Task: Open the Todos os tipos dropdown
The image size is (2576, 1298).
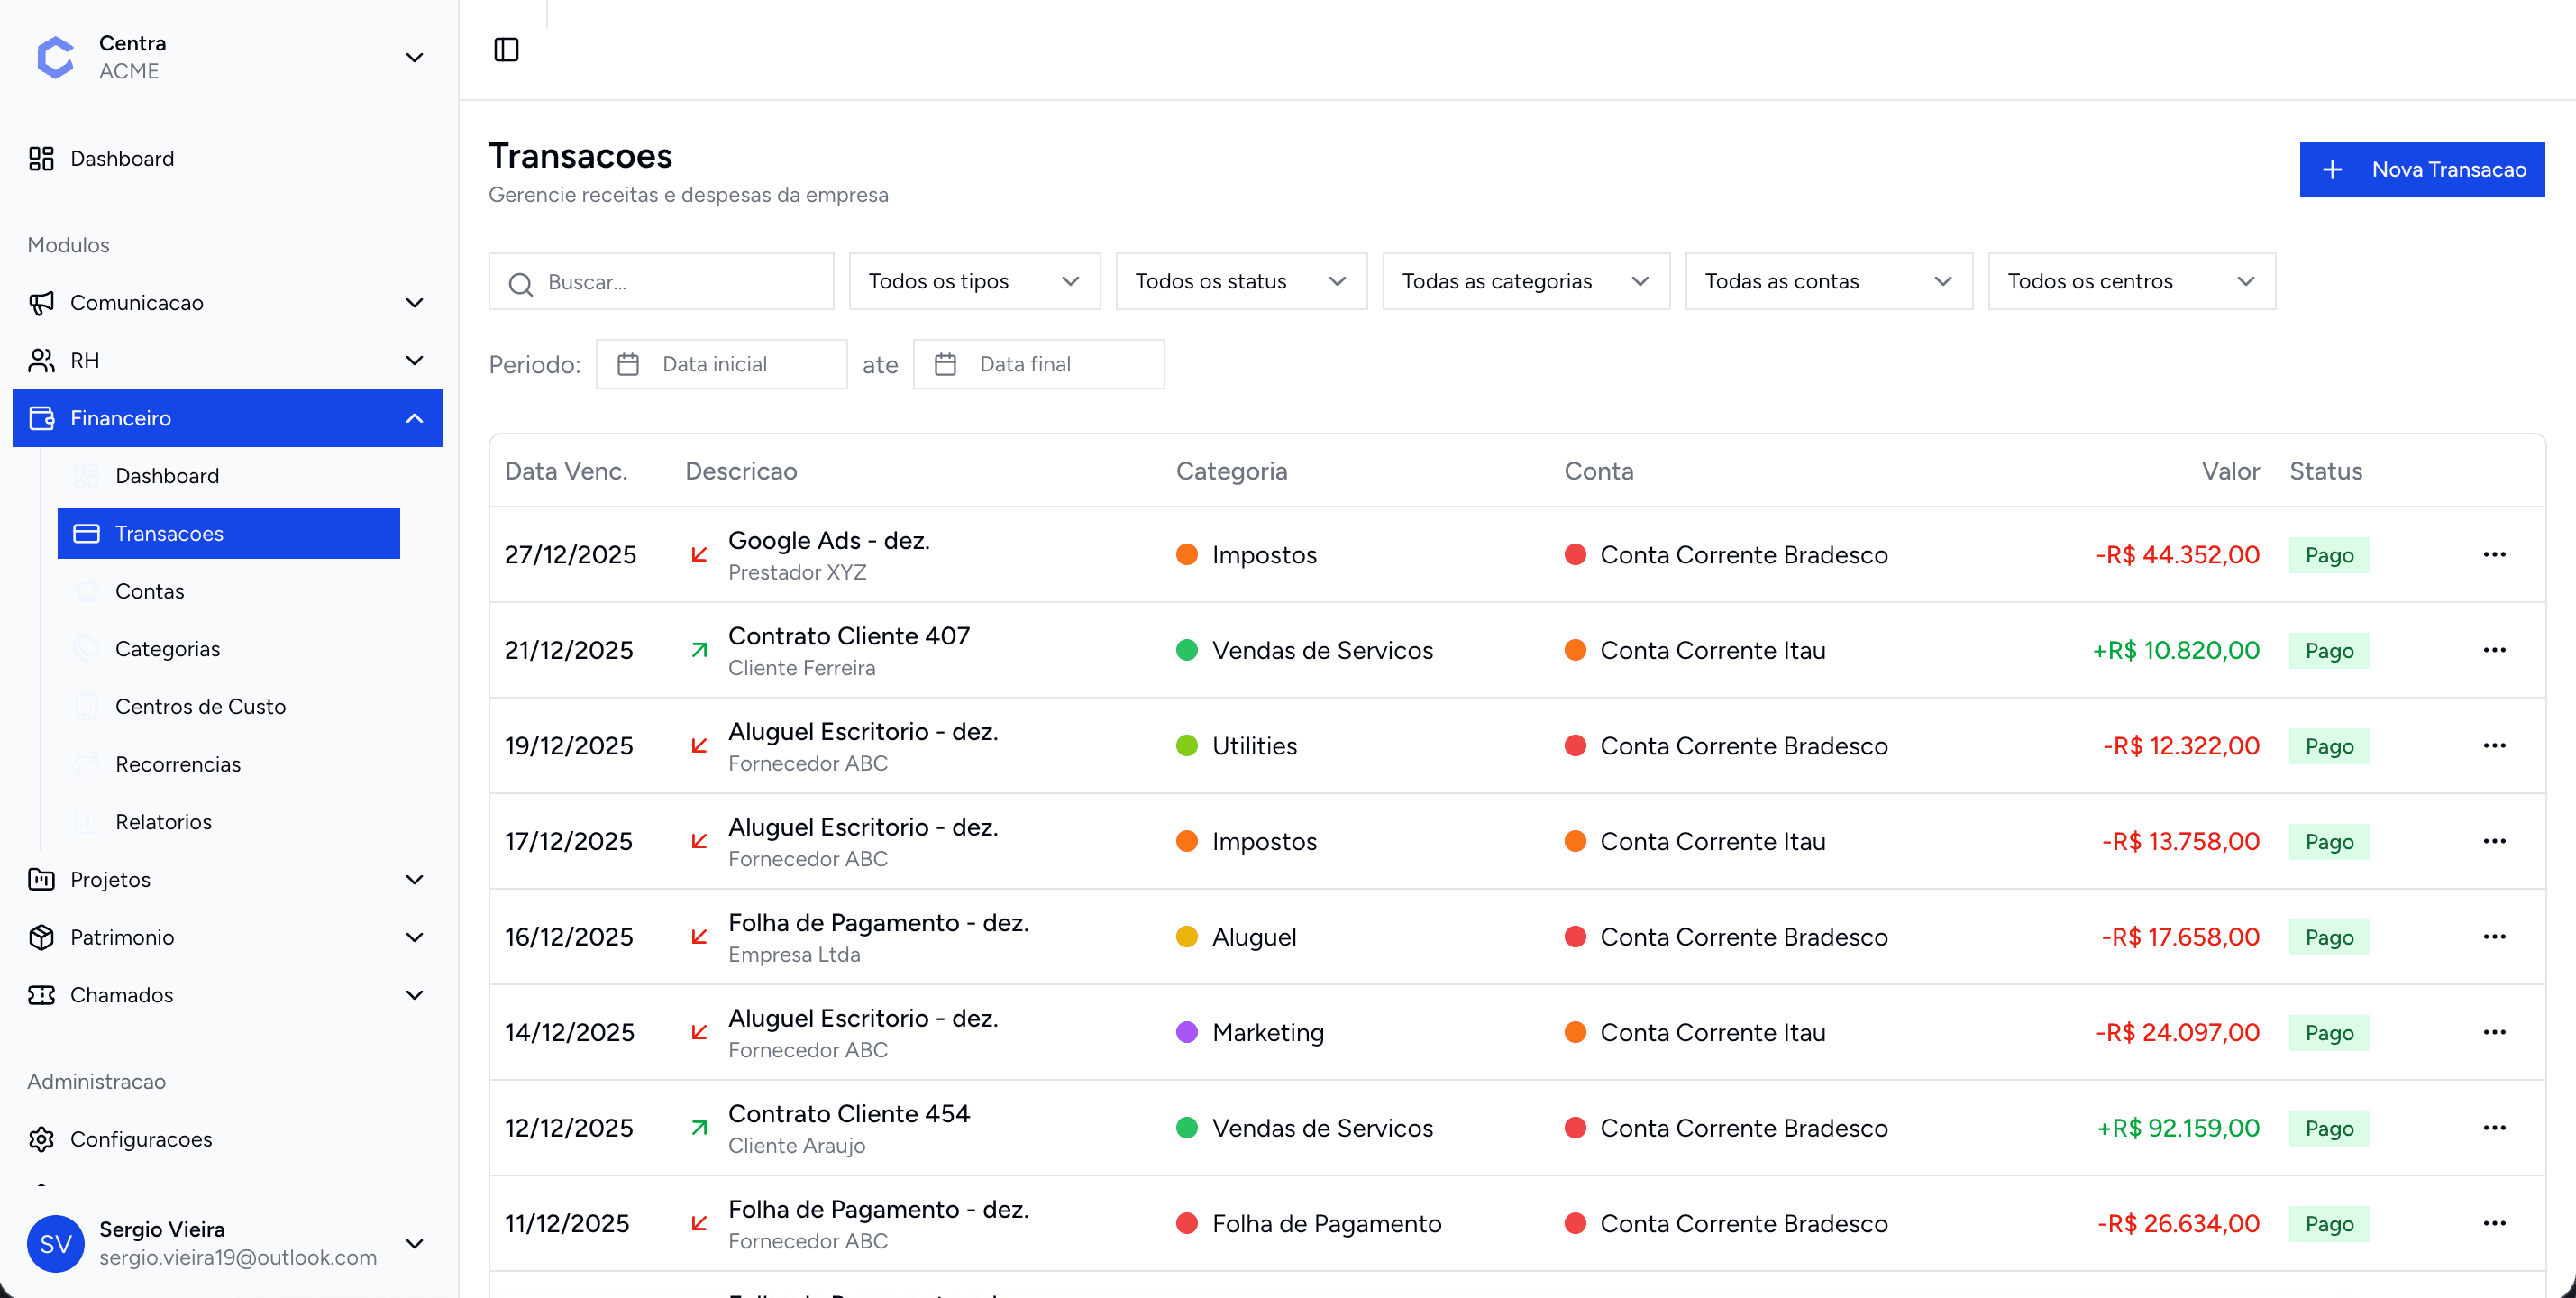Action: (974, 281)
